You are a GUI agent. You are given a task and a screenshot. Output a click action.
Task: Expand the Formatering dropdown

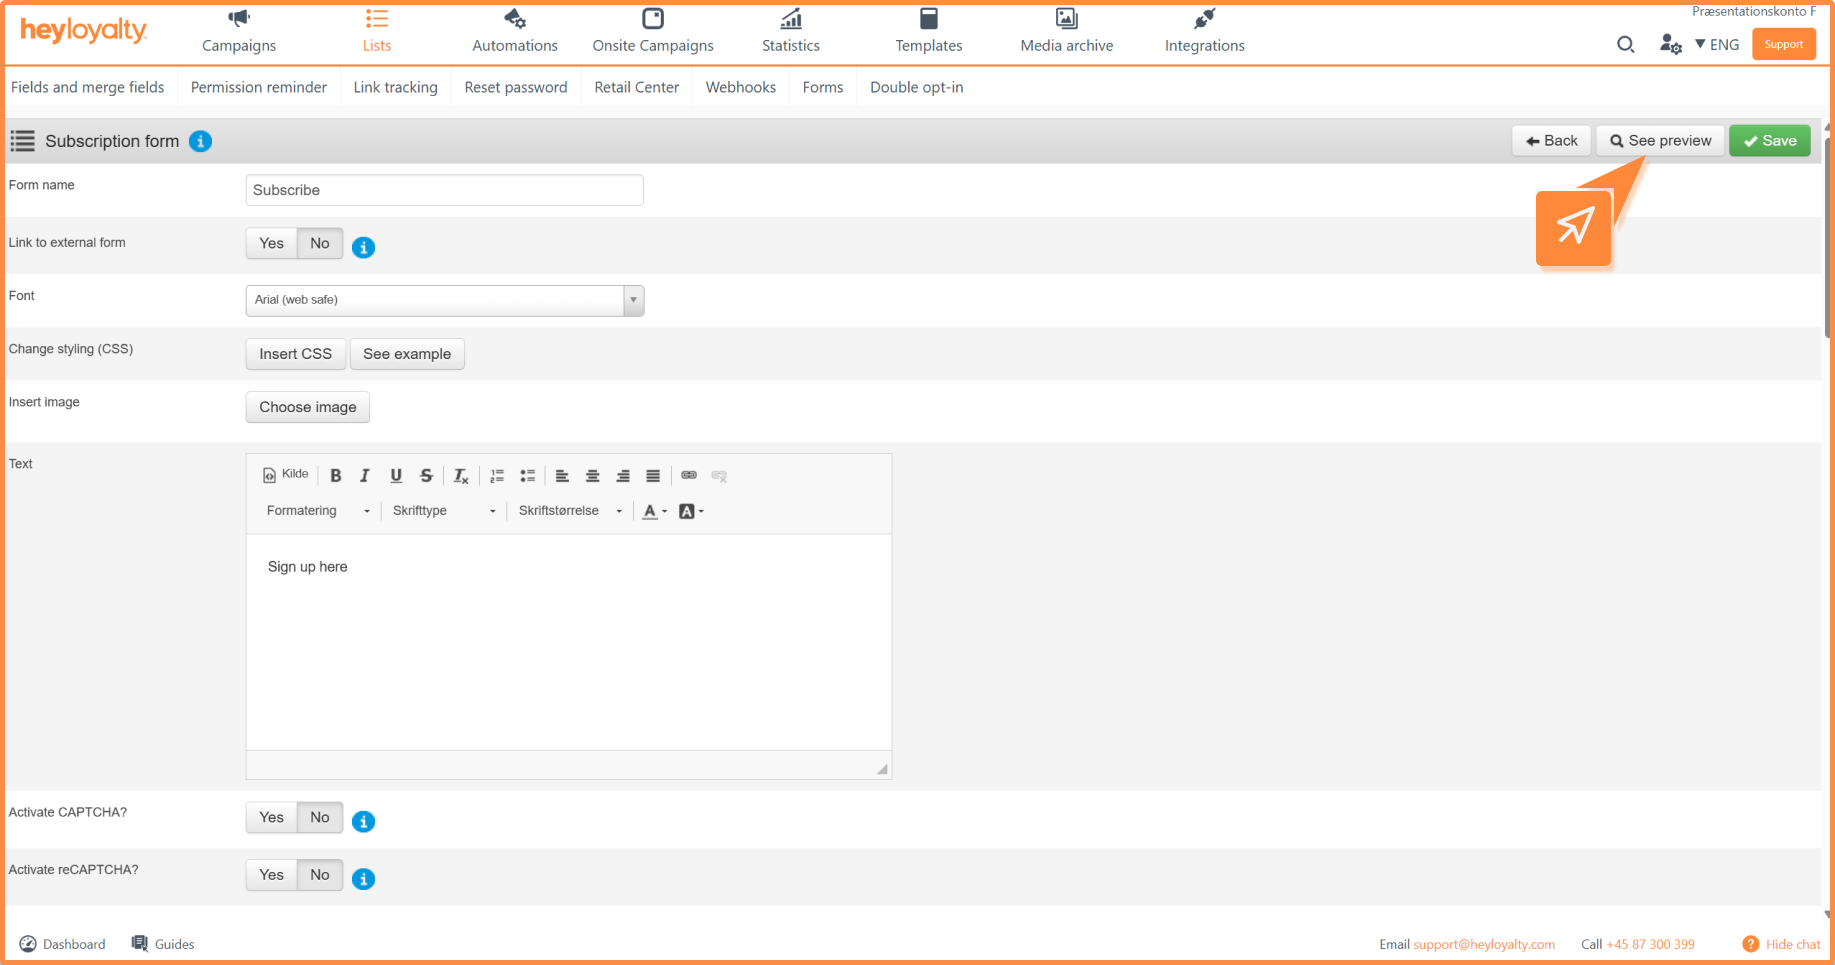click(317, 511)
